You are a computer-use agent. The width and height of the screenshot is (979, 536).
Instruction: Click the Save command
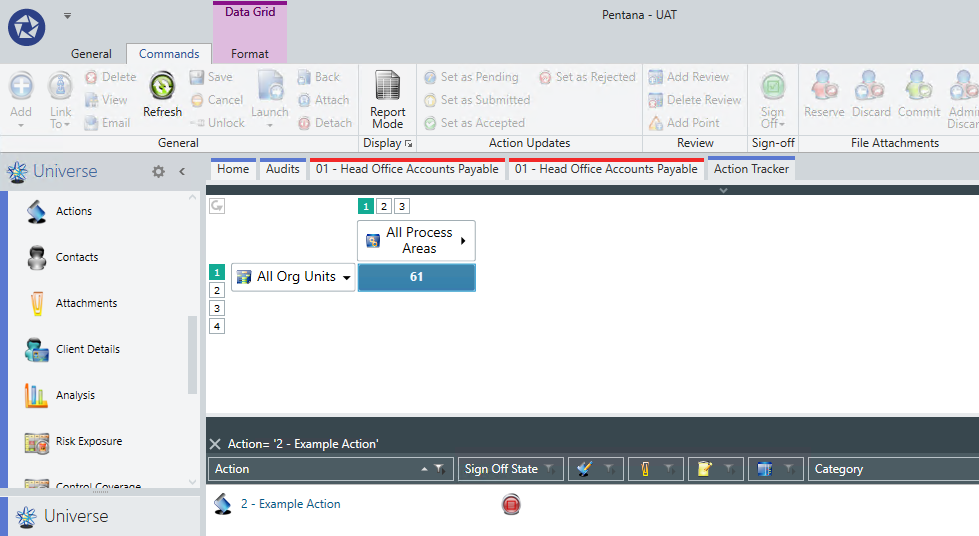tap(211, 77)
